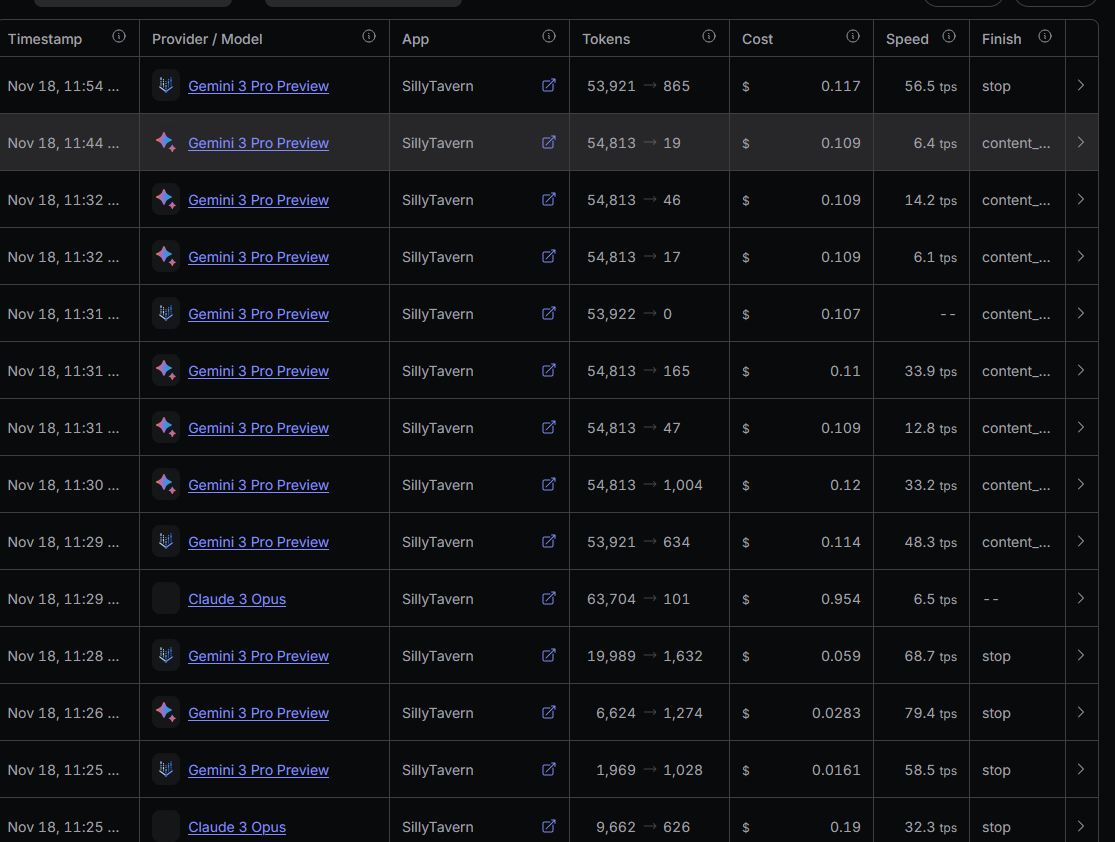Open Gemini 3 Pro Preview link in 11:30 row
This screenshot has width=1115, height=842.
258,485
